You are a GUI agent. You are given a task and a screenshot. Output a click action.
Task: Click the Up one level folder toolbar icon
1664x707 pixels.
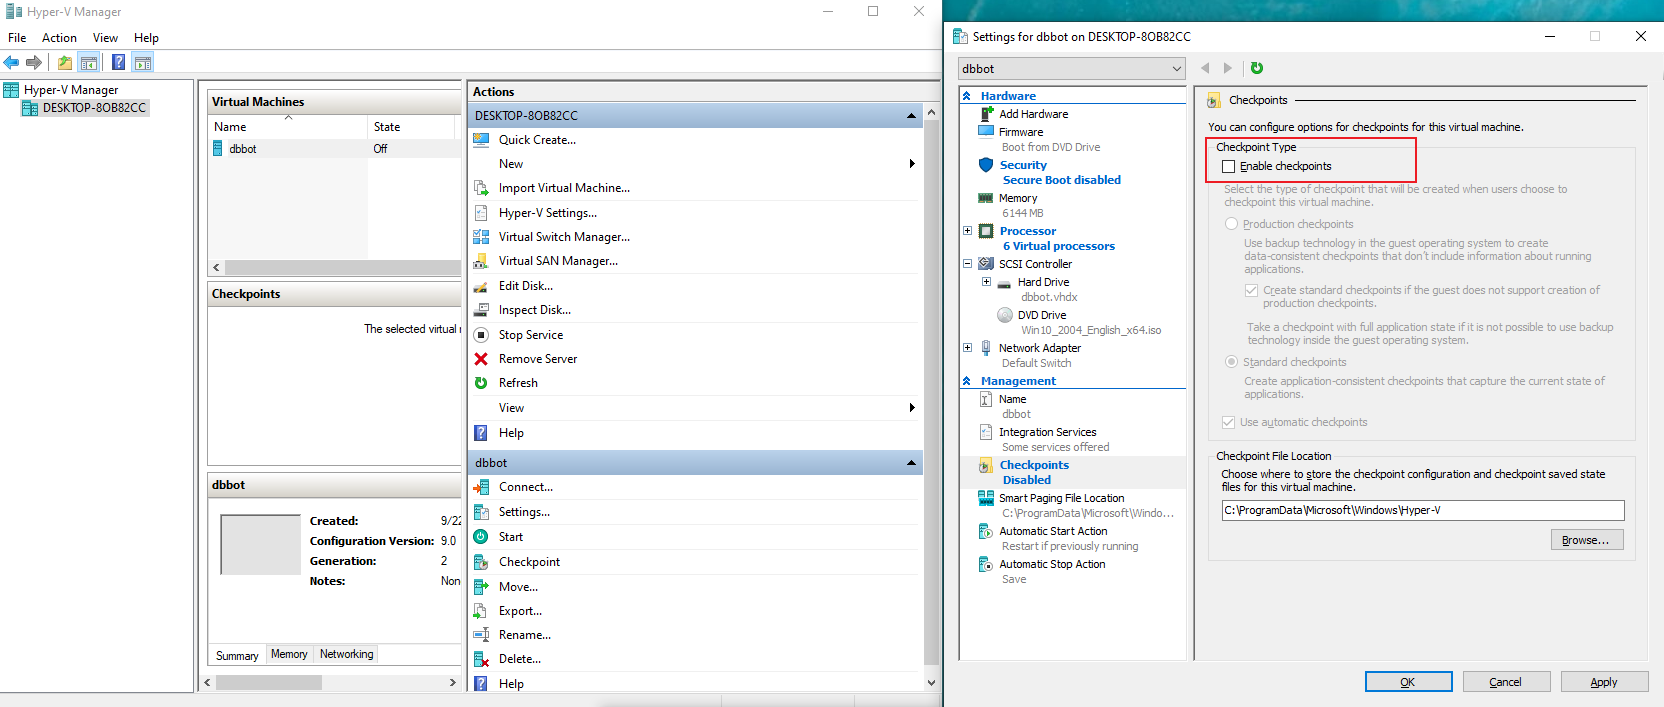point(65,63)
